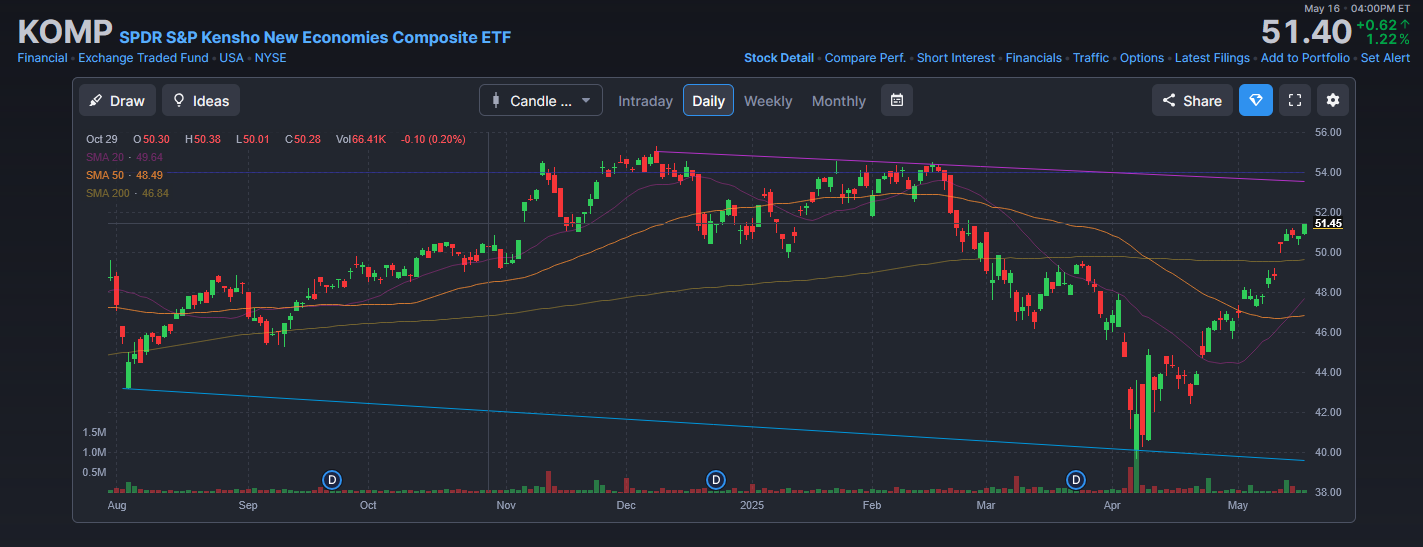The height and width of the screenshot is (547, 1423).
Task: Expand the Candle chart type dropdown
Action: coord(541,100)
